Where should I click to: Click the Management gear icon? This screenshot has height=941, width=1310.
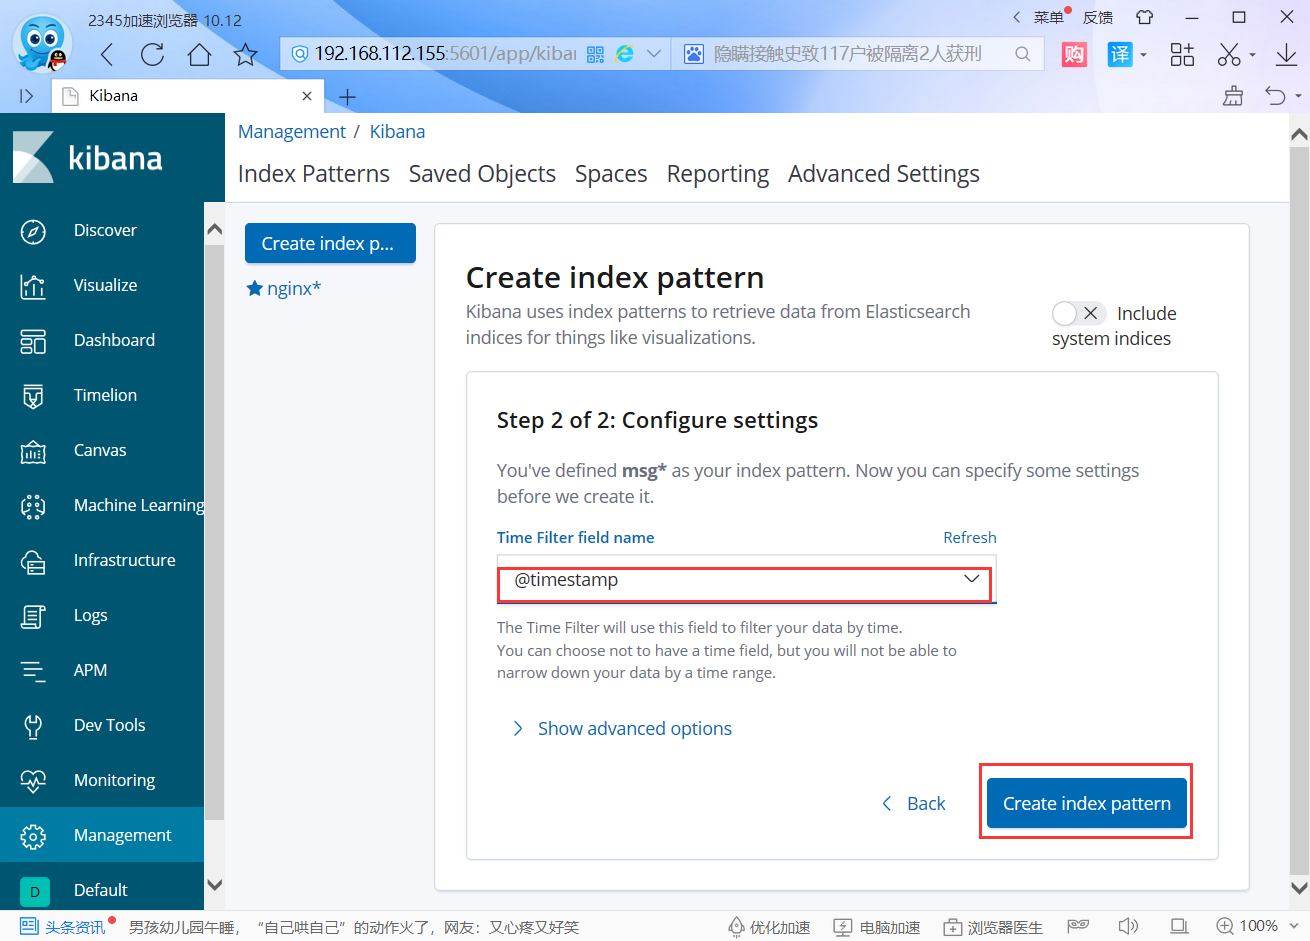(x=33, y=836)
